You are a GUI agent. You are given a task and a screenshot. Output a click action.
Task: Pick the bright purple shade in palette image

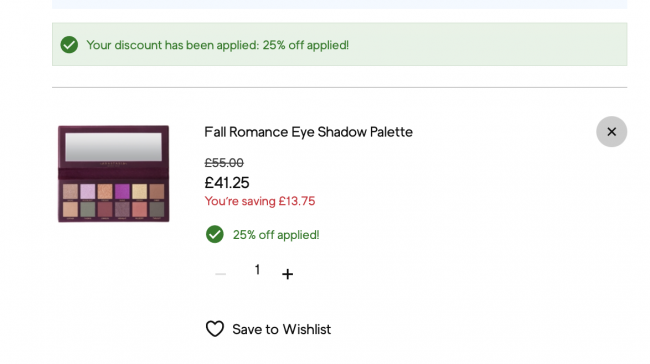tap(122, 192)
